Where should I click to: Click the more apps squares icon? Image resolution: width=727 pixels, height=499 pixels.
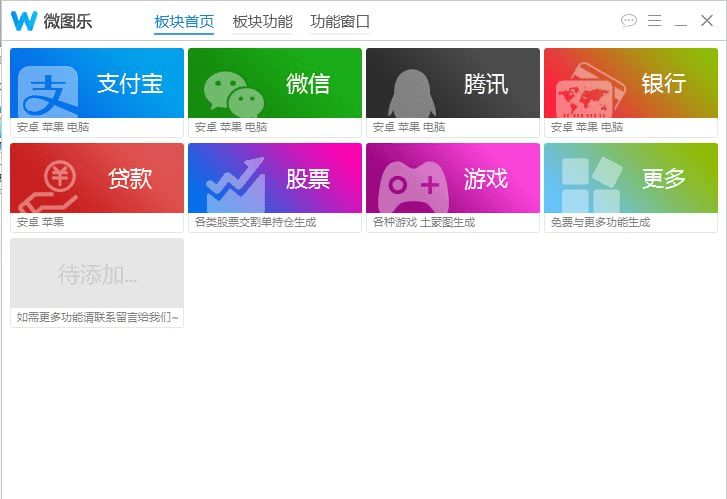click(592, 185)
